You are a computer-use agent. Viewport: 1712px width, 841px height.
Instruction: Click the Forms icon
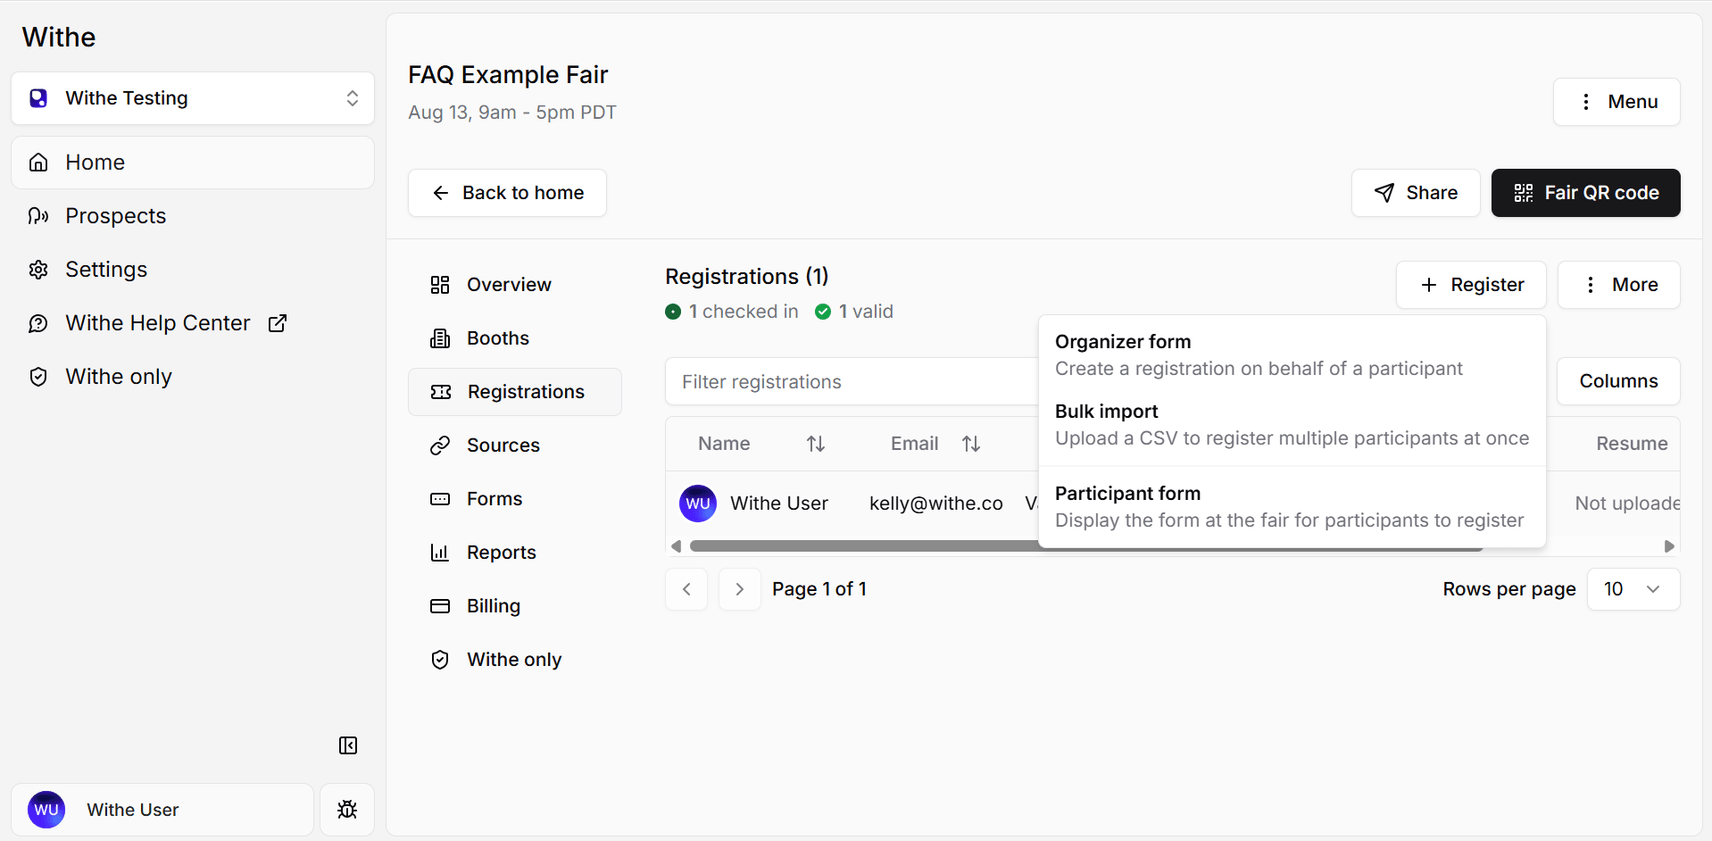click(x=440, y=499)
